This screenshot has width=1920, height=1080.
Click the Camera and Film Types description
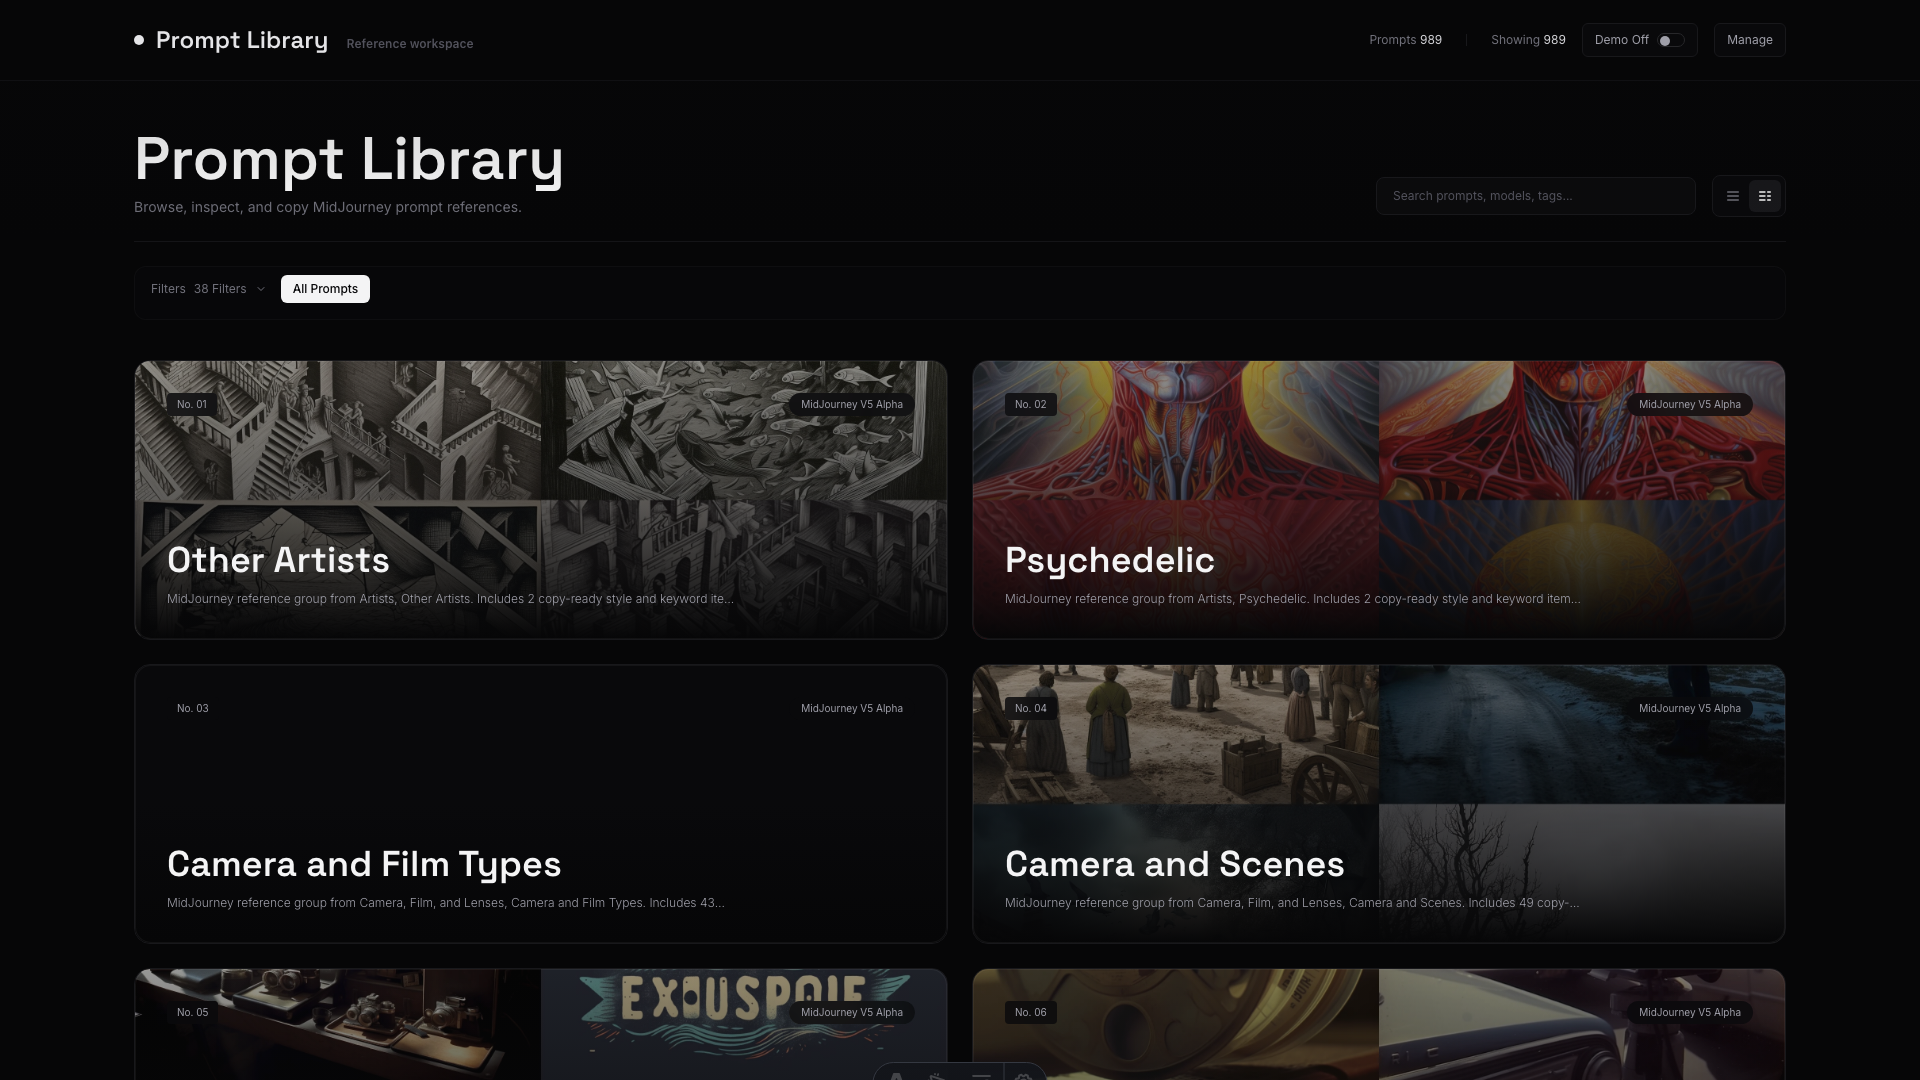[446, 903]
